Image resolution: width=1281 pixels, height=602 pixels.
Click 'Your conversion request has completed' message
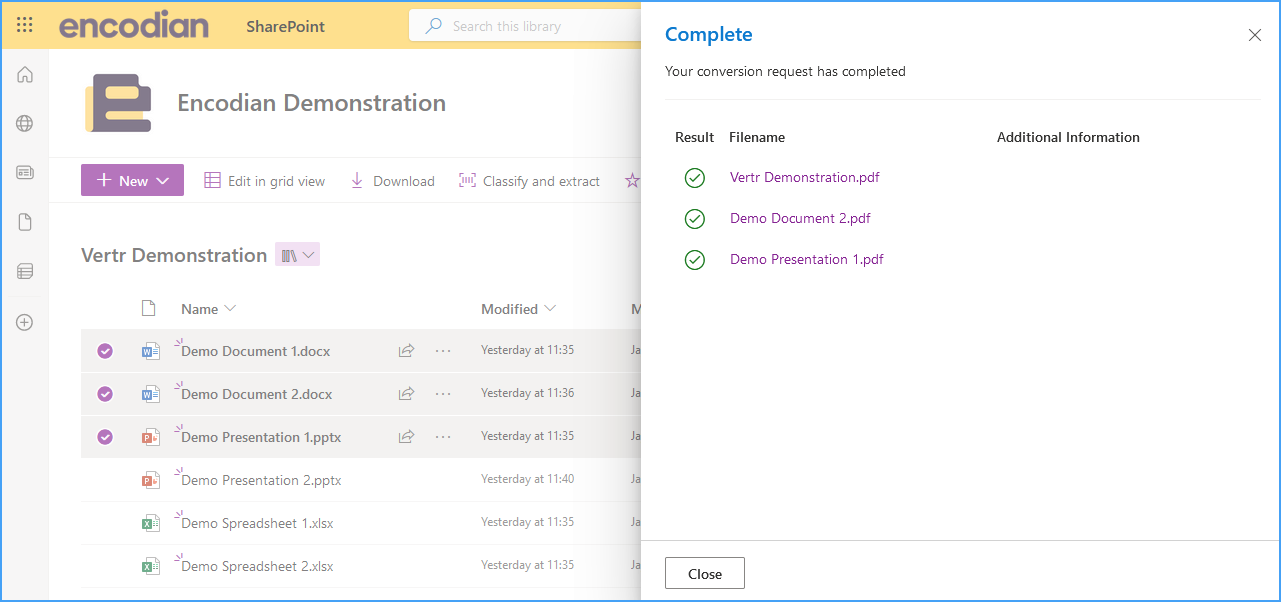pos(785,71)
